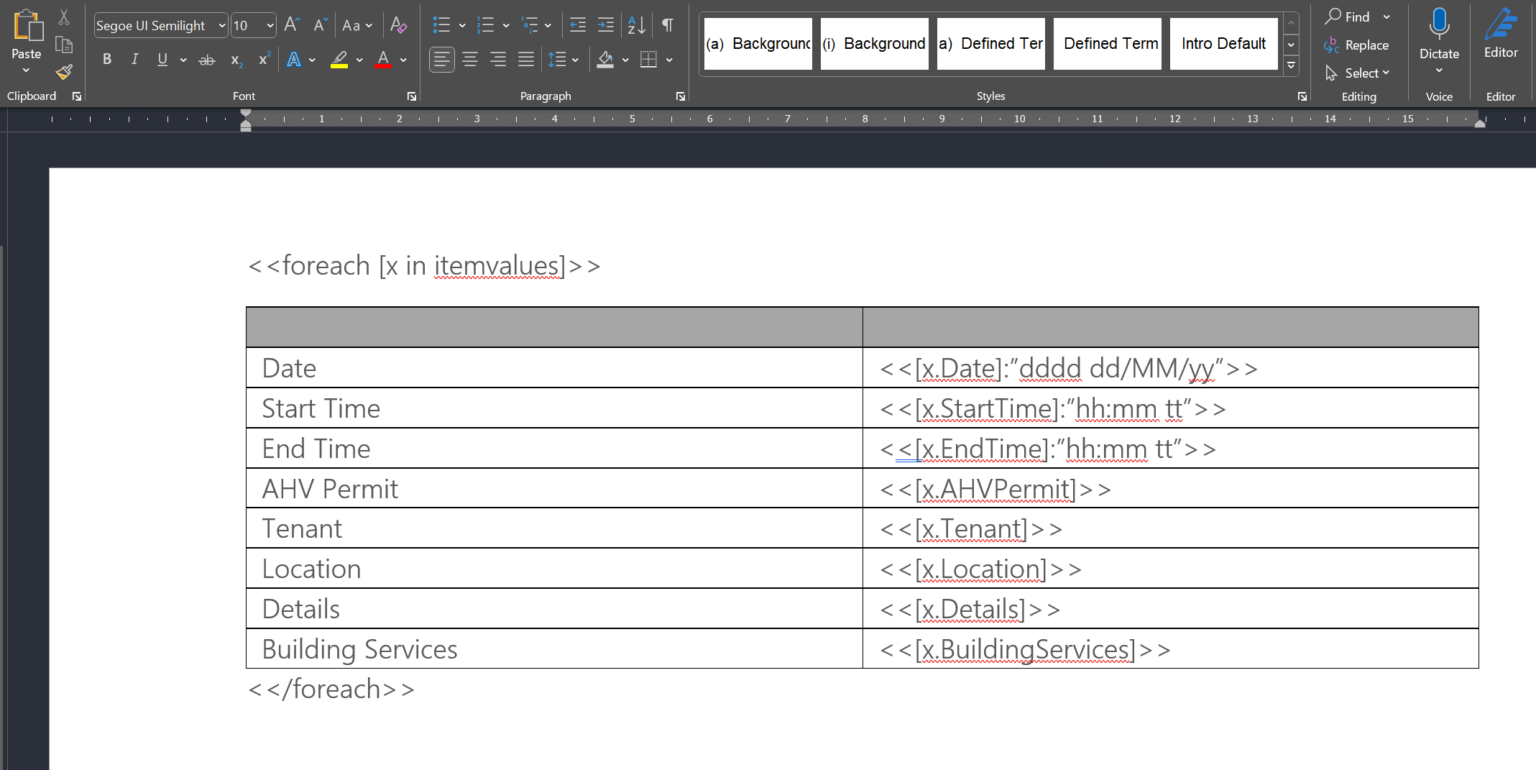
Task: Click the Replace button
Action: (x=1356, y=45)
